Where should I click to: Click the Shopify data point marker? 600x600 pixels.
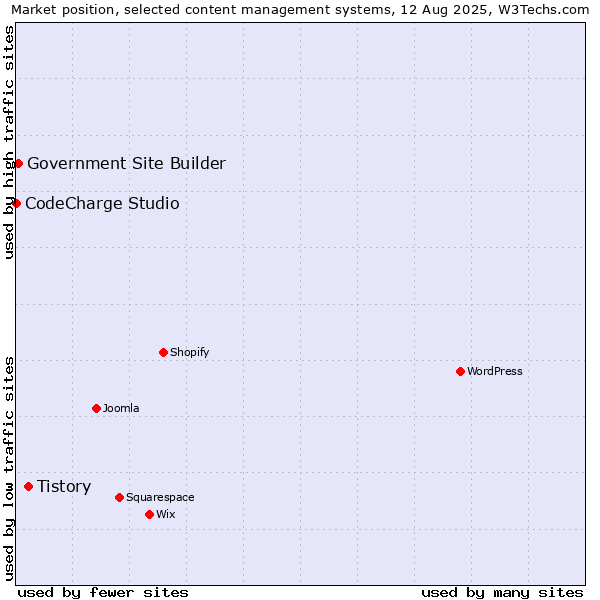(x=163, y=352)
